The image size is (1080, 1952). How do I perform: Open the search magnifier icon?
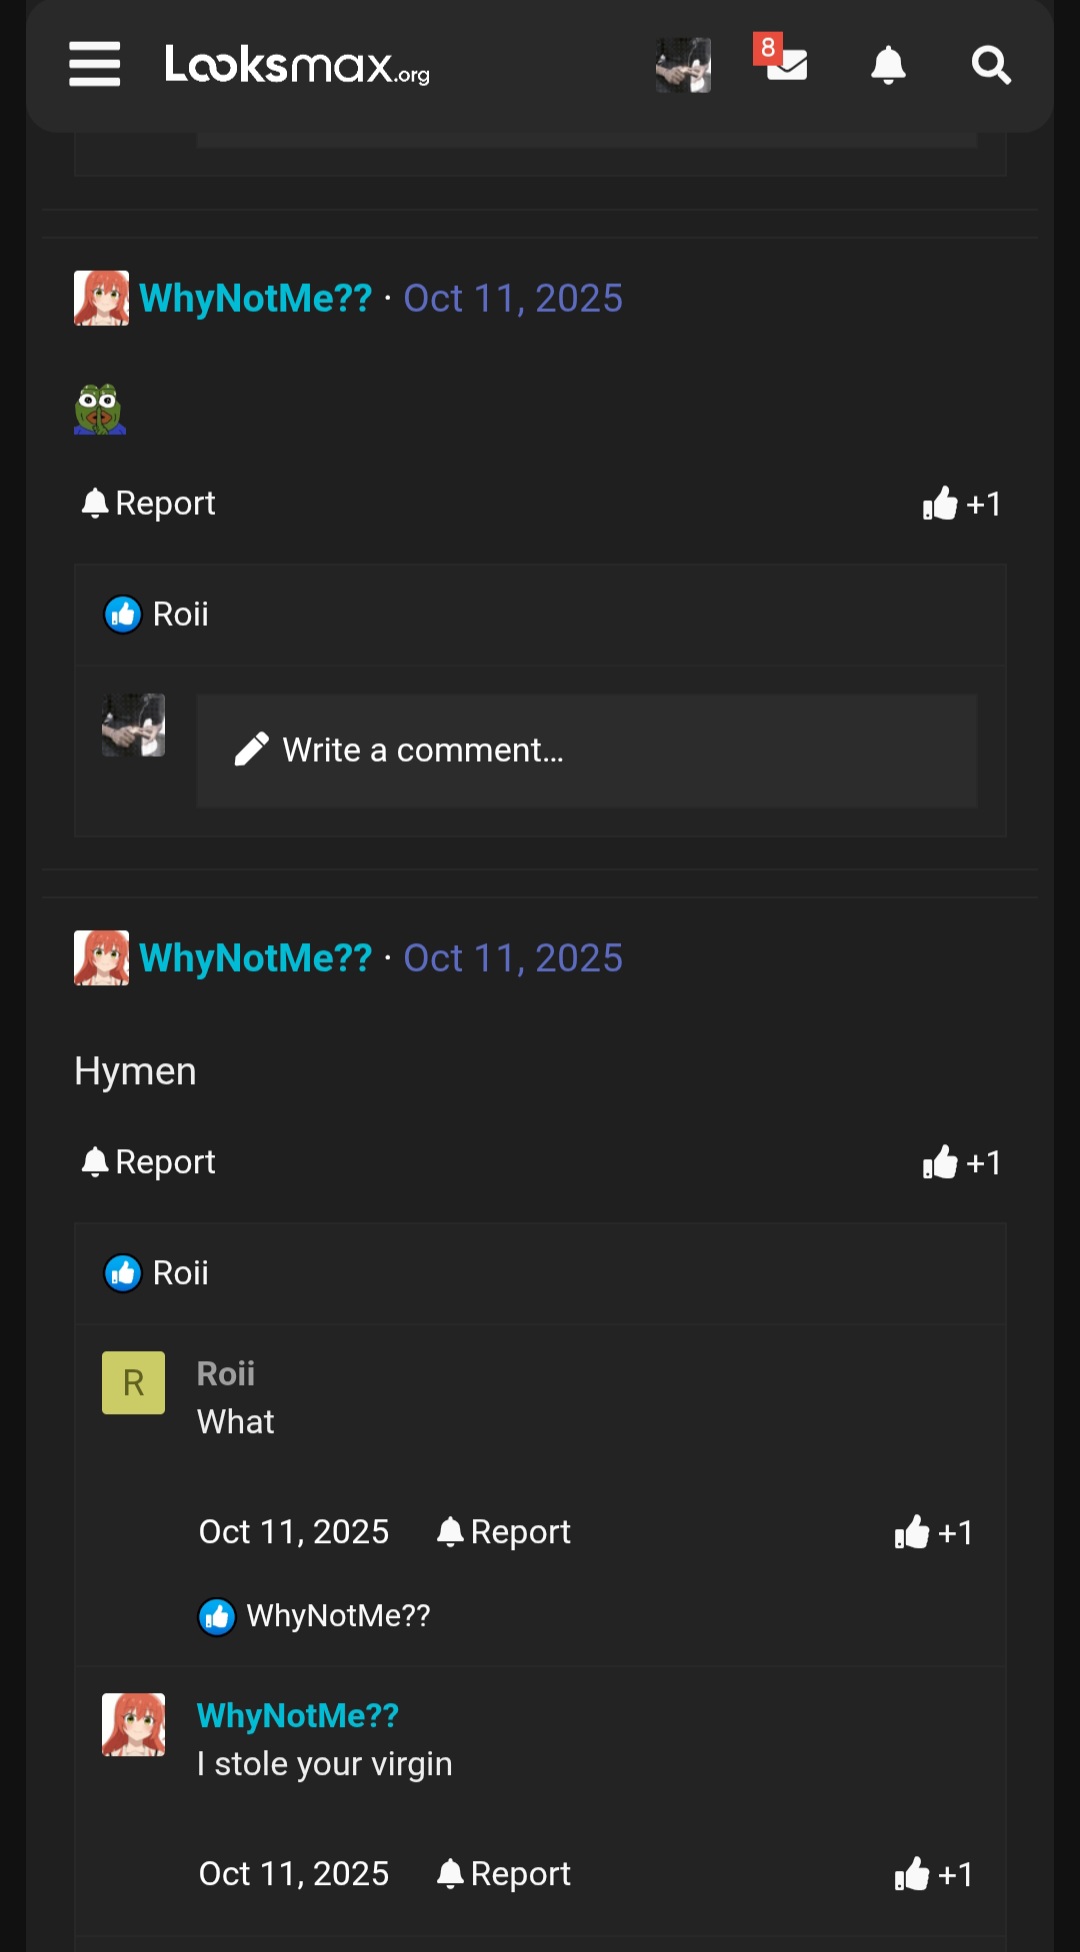(x=991, y=65)
